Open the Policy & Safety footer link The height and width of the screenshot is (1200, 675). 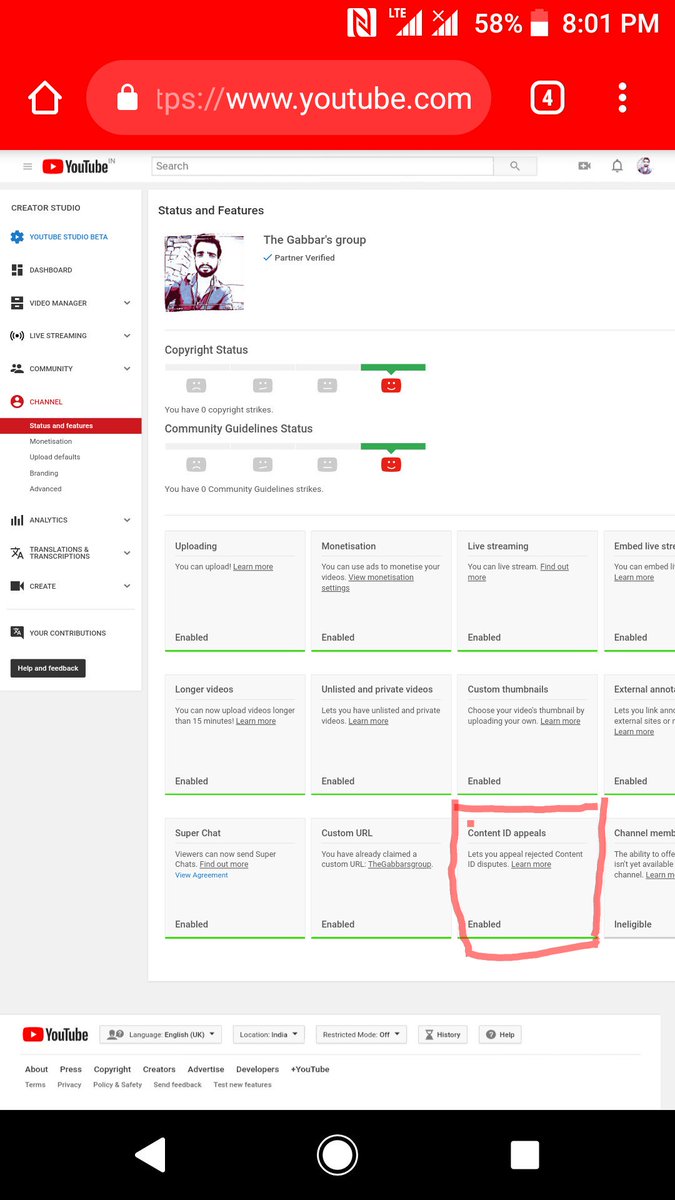point(117,1085)
